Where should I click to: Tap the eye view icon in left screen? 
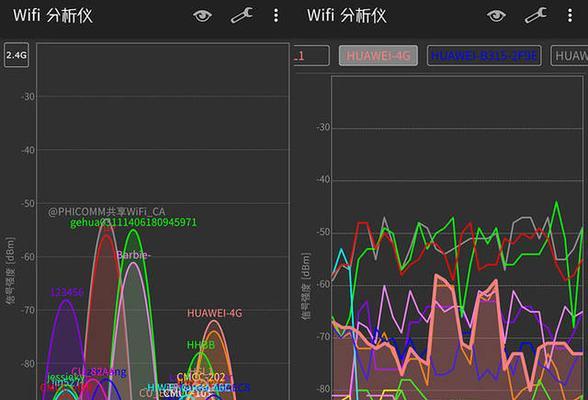[x=202, y=16]
